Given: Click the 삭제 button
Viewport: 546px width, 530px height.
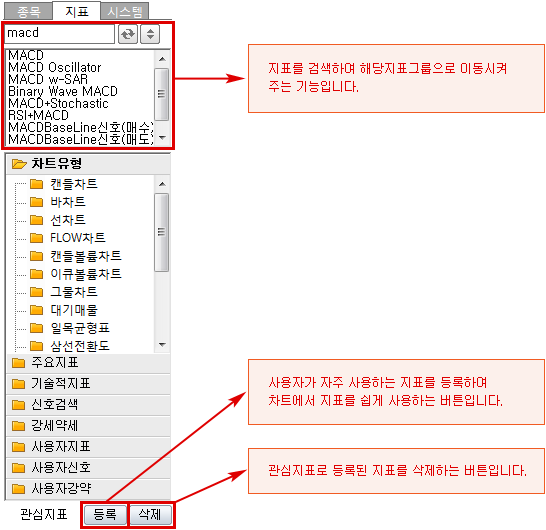Looking at the screenshot, I should [x=150, y=514].
